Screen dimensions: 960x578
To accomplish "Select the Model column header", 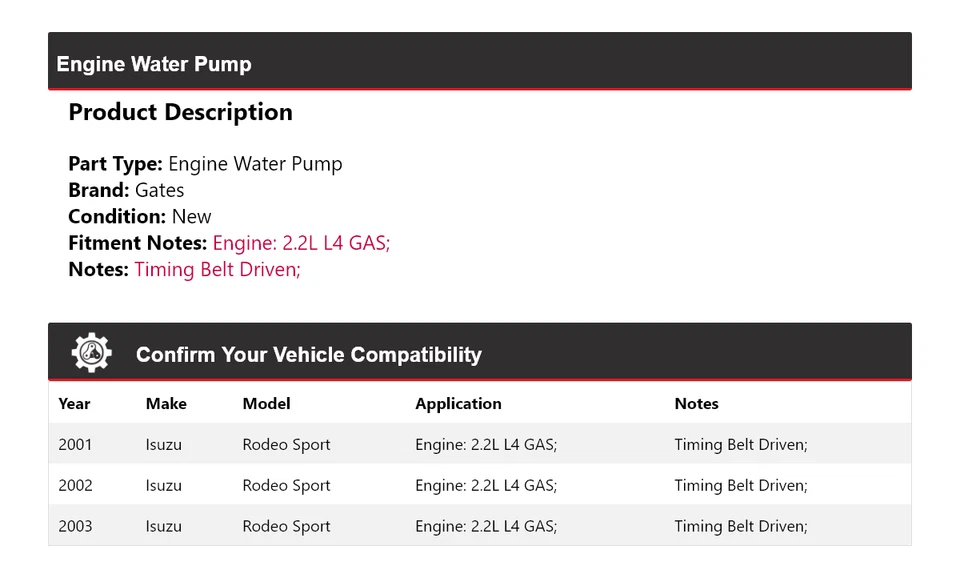I will point(266,404).
